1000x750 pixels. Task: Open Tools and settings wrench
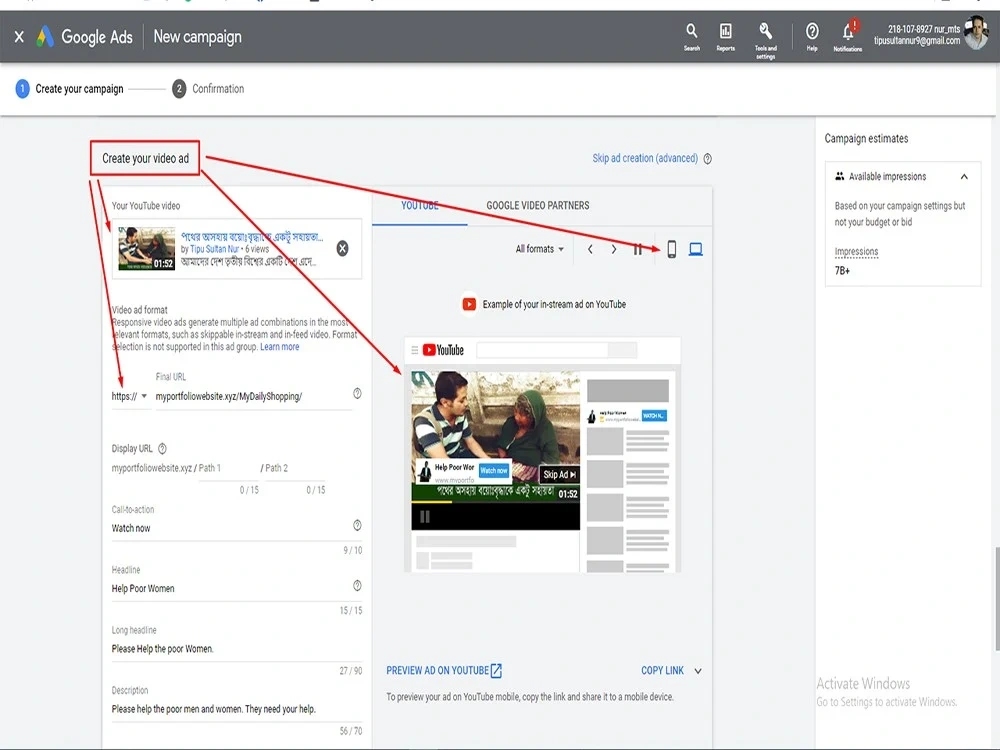(x=765, y=40)
